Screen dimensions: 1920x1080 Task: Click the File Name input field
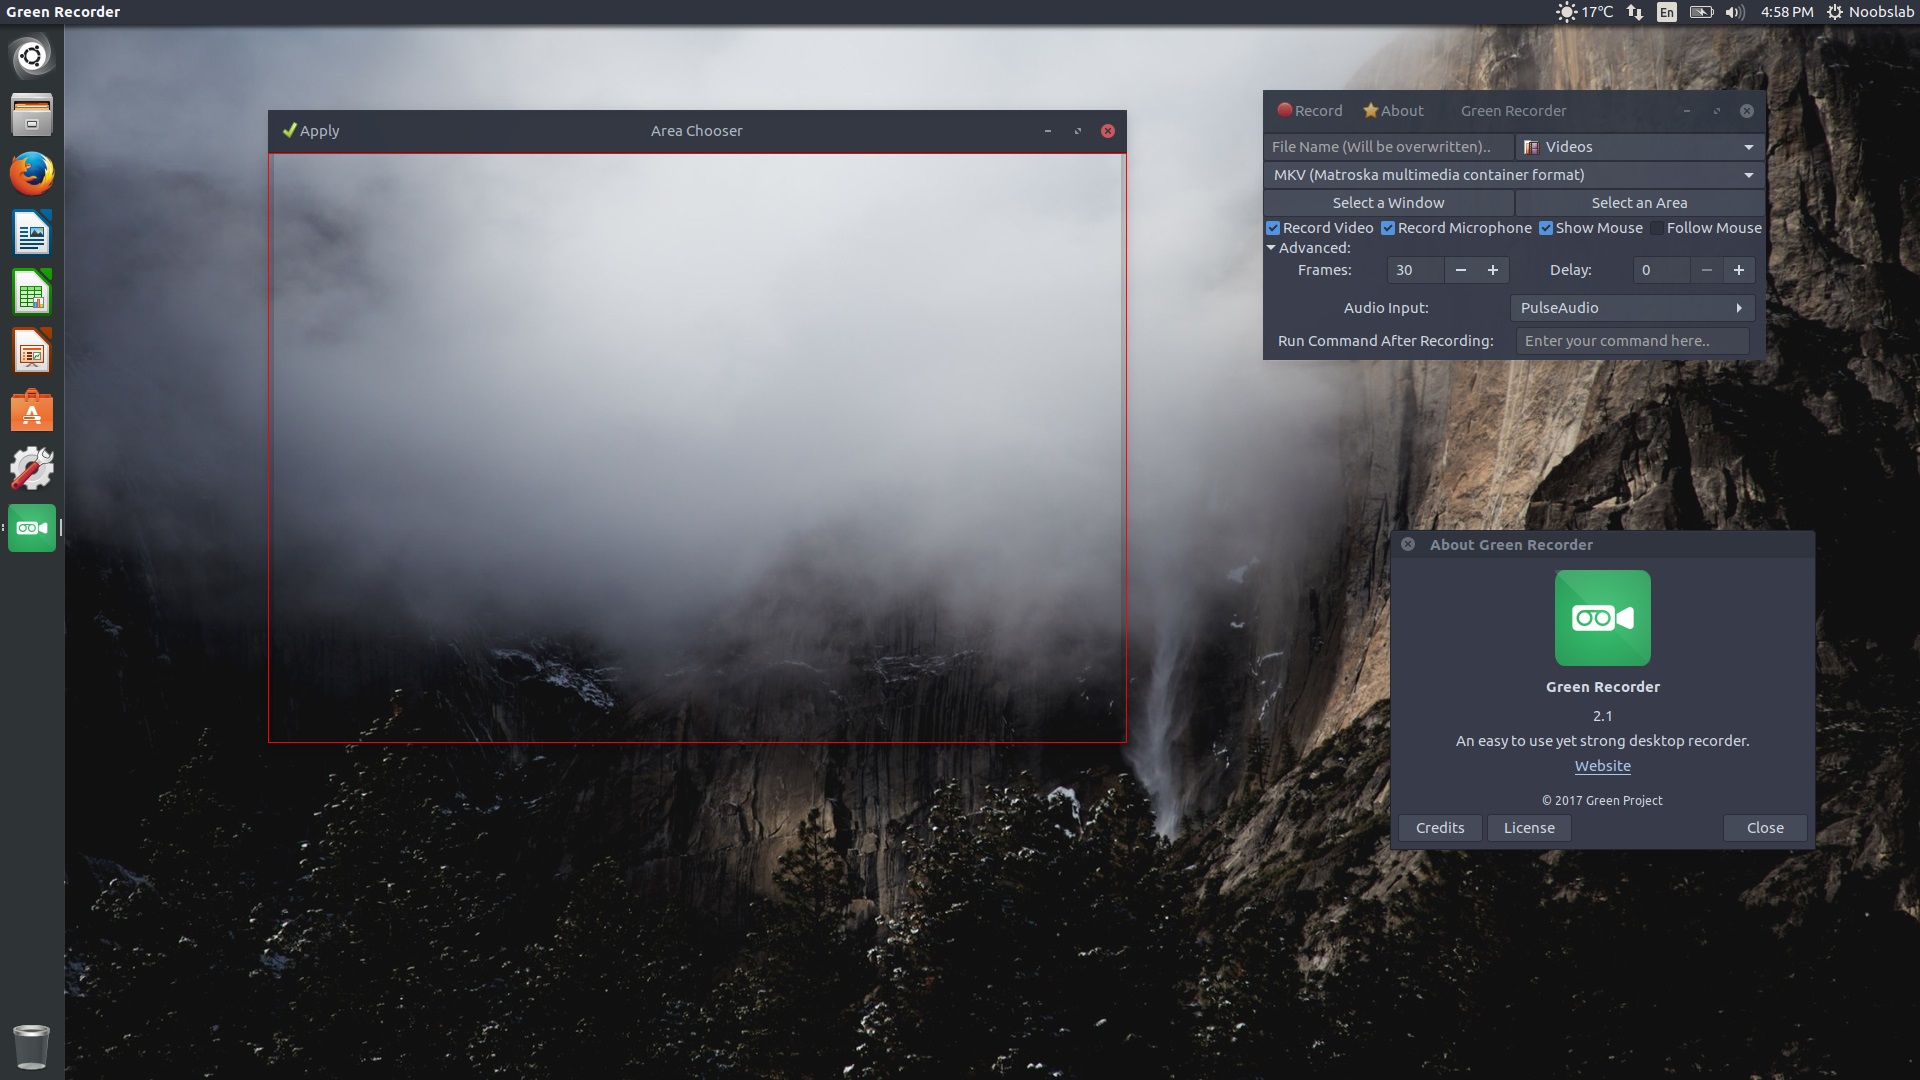point(1385,147)
